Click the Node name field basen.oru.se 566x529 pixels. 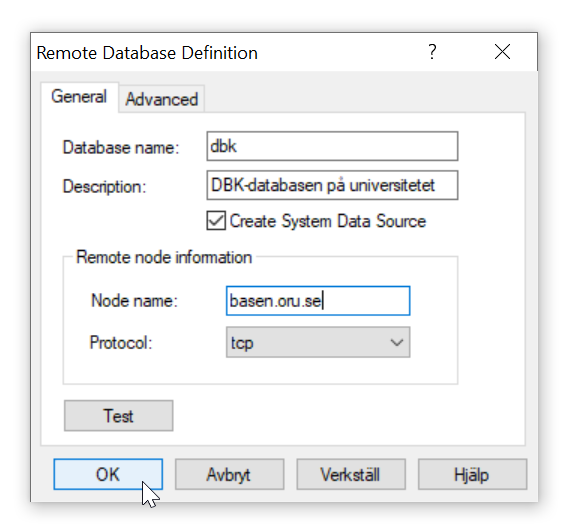click(318, 301)
